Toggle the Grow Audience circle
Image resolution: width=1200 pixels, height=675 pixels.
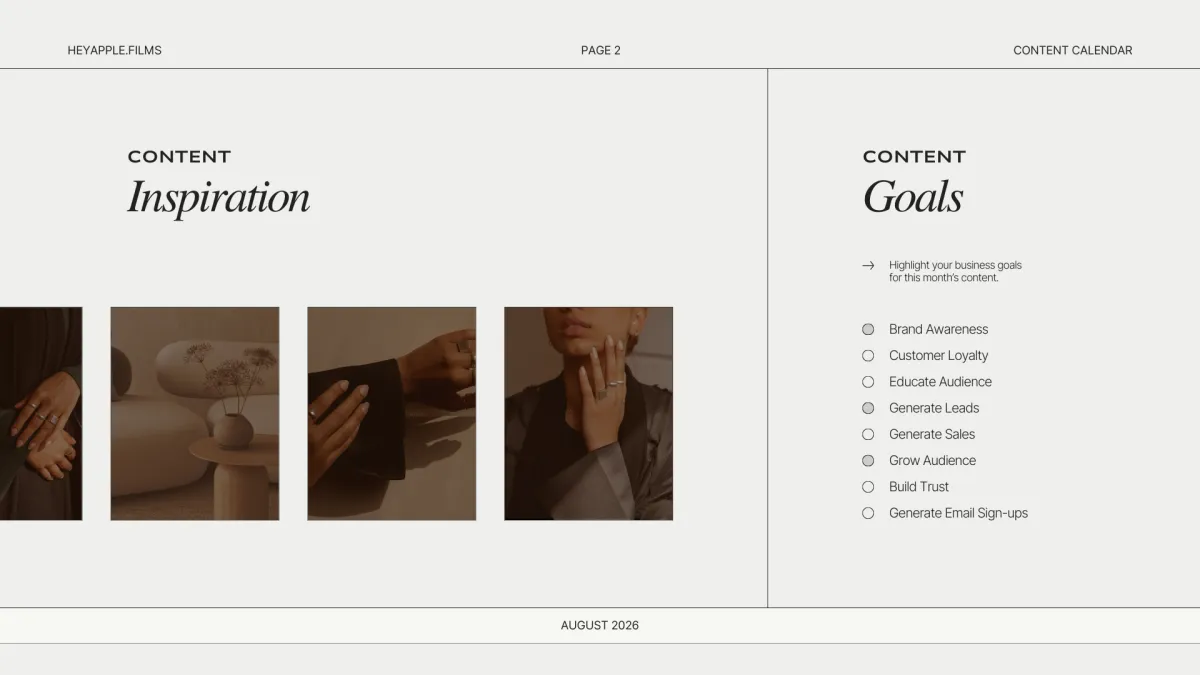point(868,460)
